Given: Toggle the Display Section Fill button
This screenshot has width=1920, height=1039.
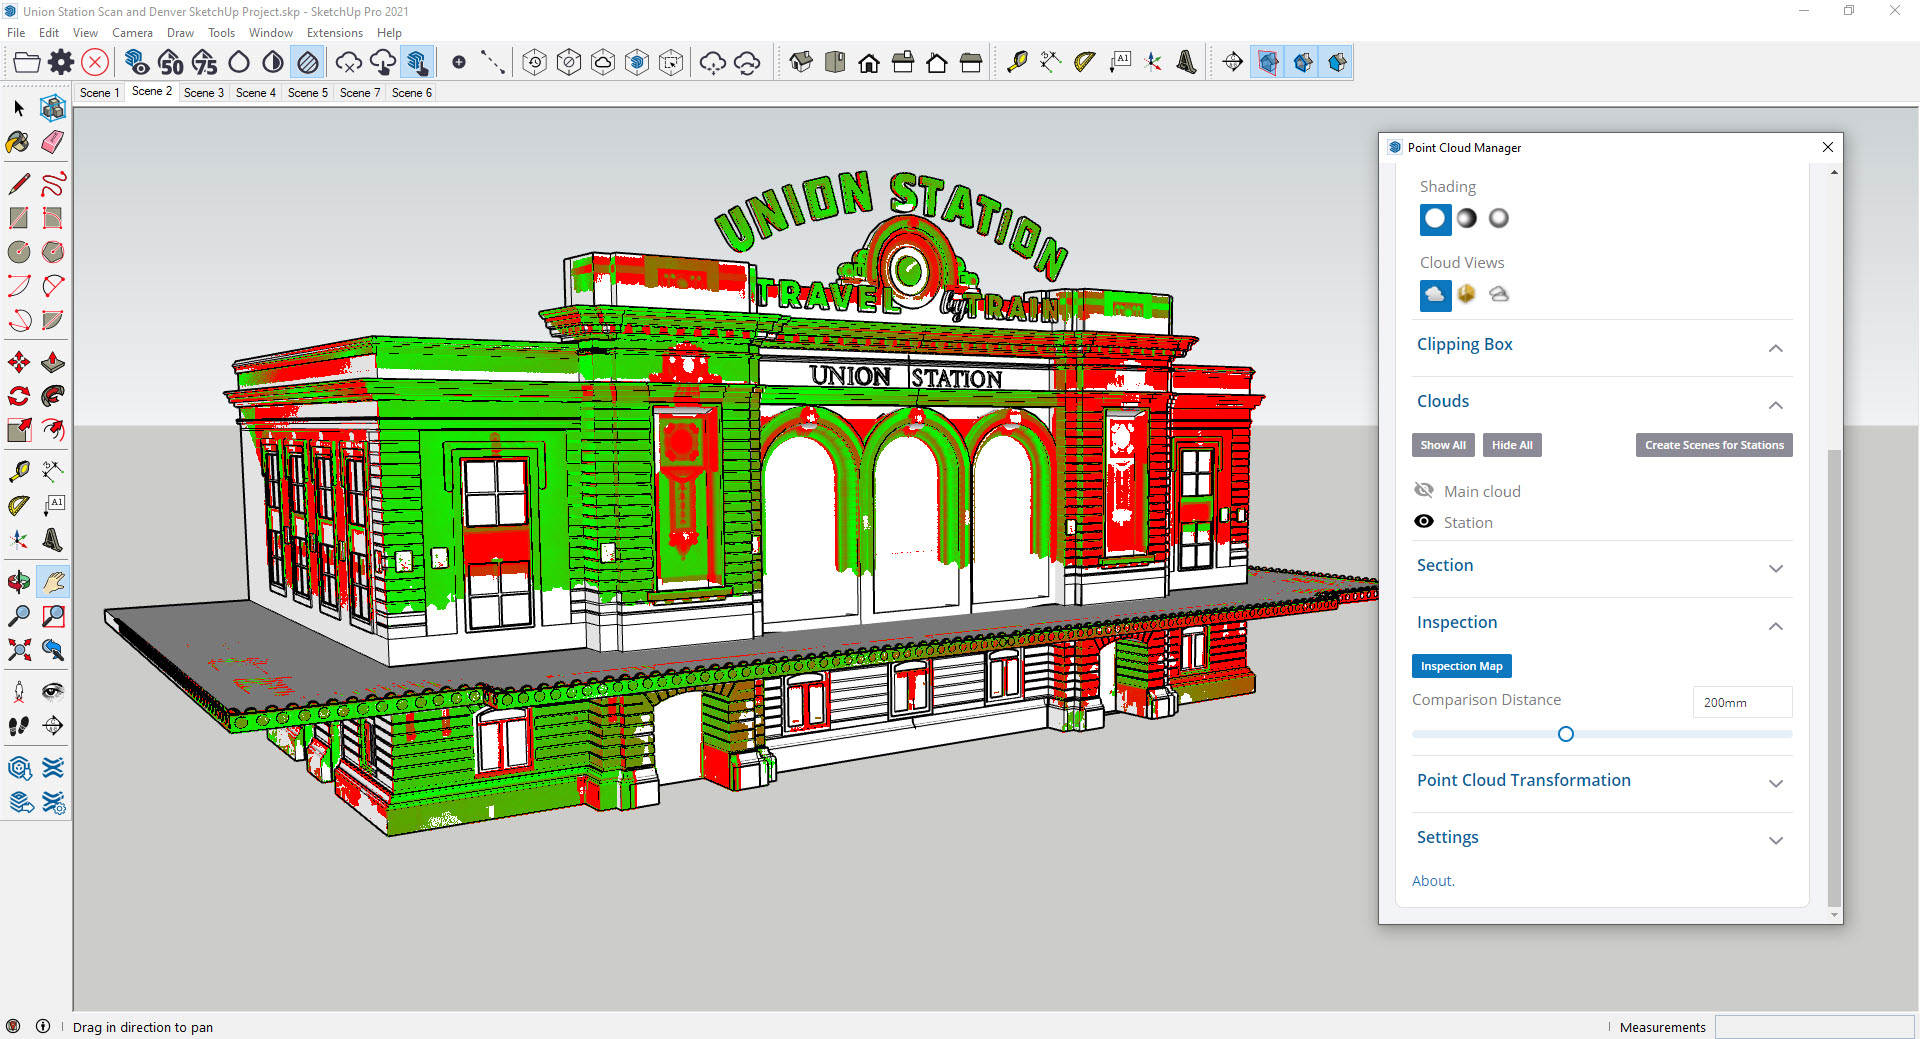Looking at the screenshot, I should pyautogui.click(x=1336, y=62).
